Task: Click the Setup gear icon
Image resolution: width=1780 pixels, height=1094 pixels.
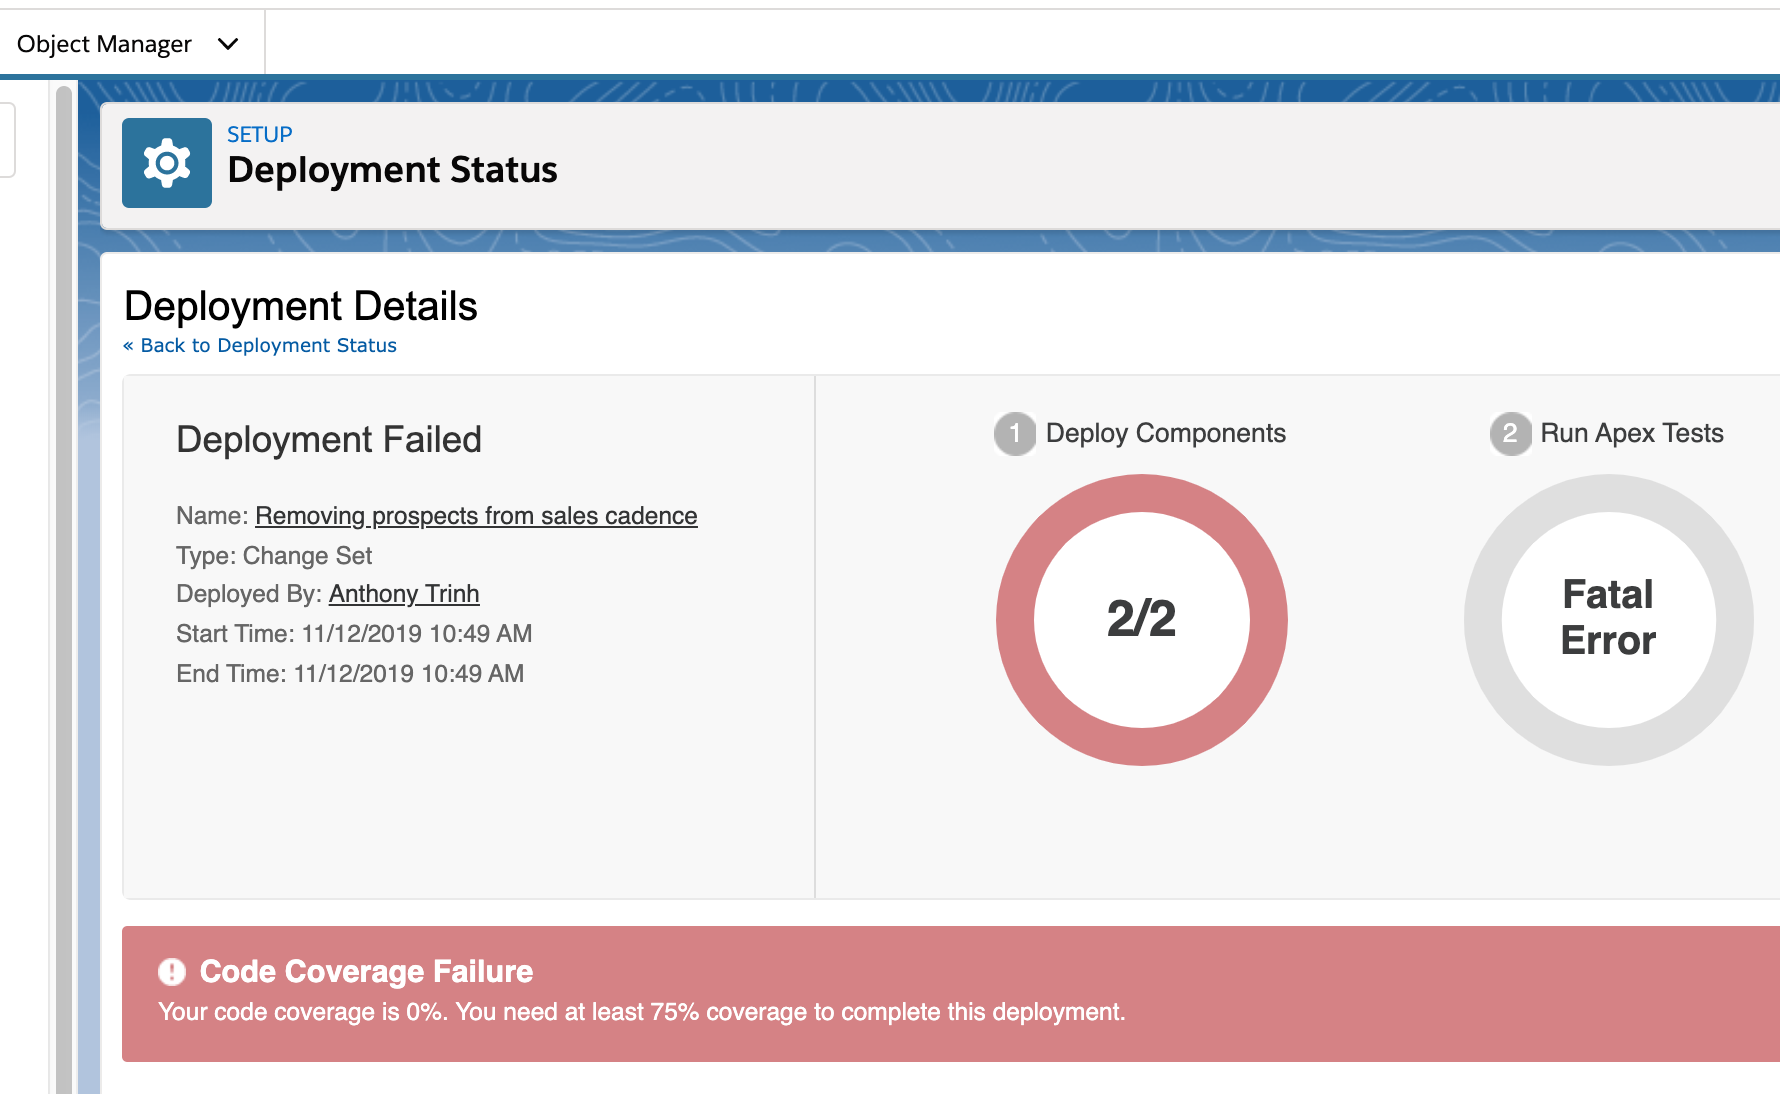Action: (x=167, y=163)
